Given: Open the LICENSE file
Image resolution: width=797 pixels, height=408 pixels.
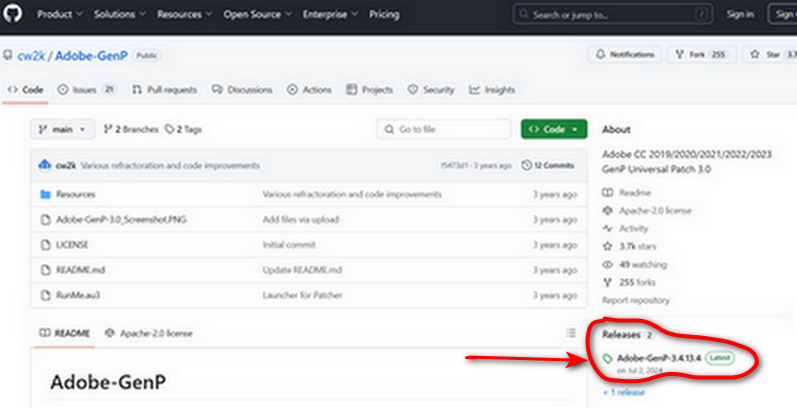Looking at the screenshot, I should (x=72, y=245).
